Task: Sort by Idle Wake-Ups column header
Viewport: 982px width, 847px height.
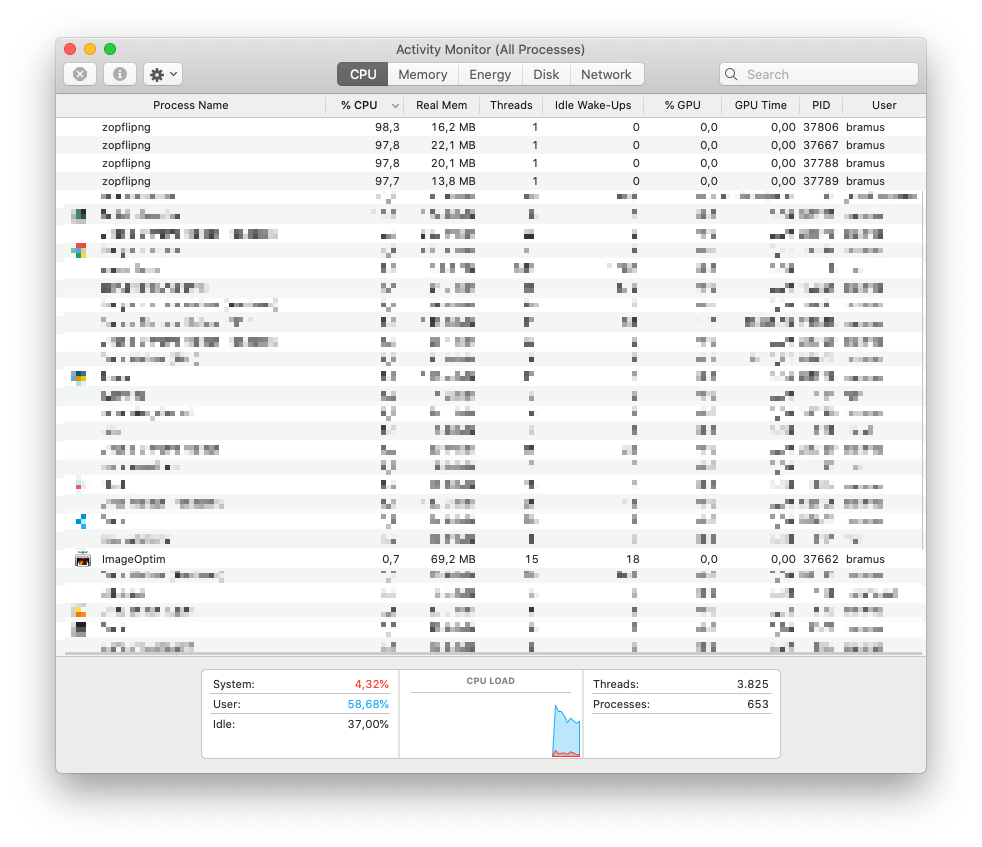Action: pyautogui.click(x=593, y=105)
